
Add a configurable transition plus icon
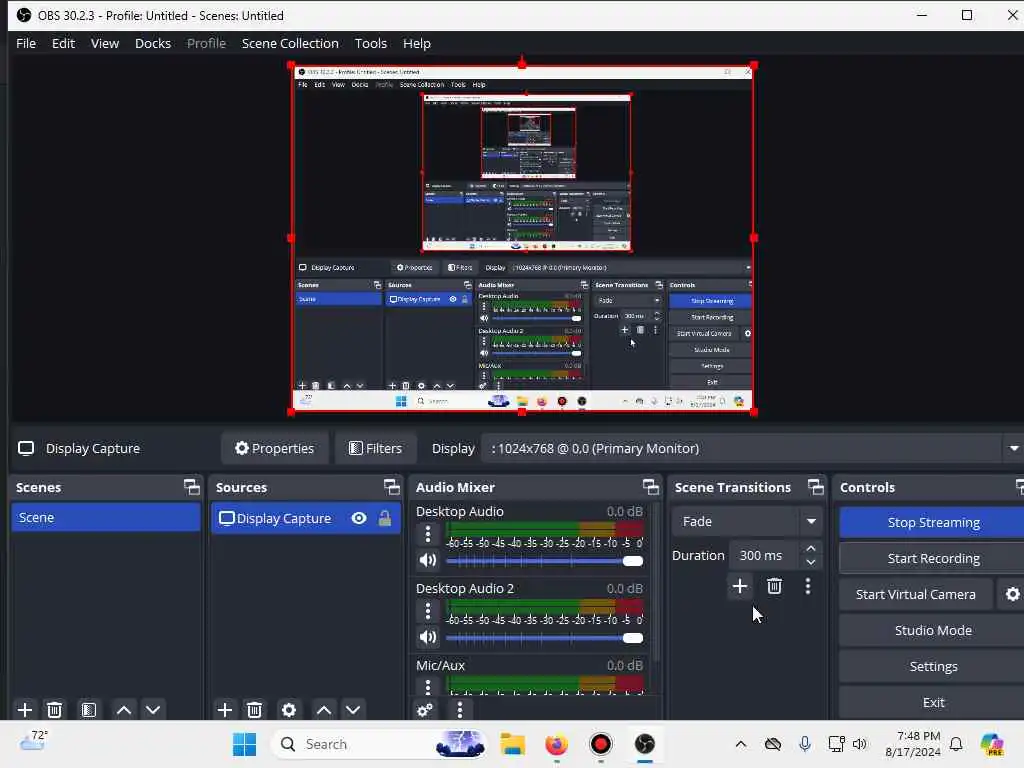740,586
